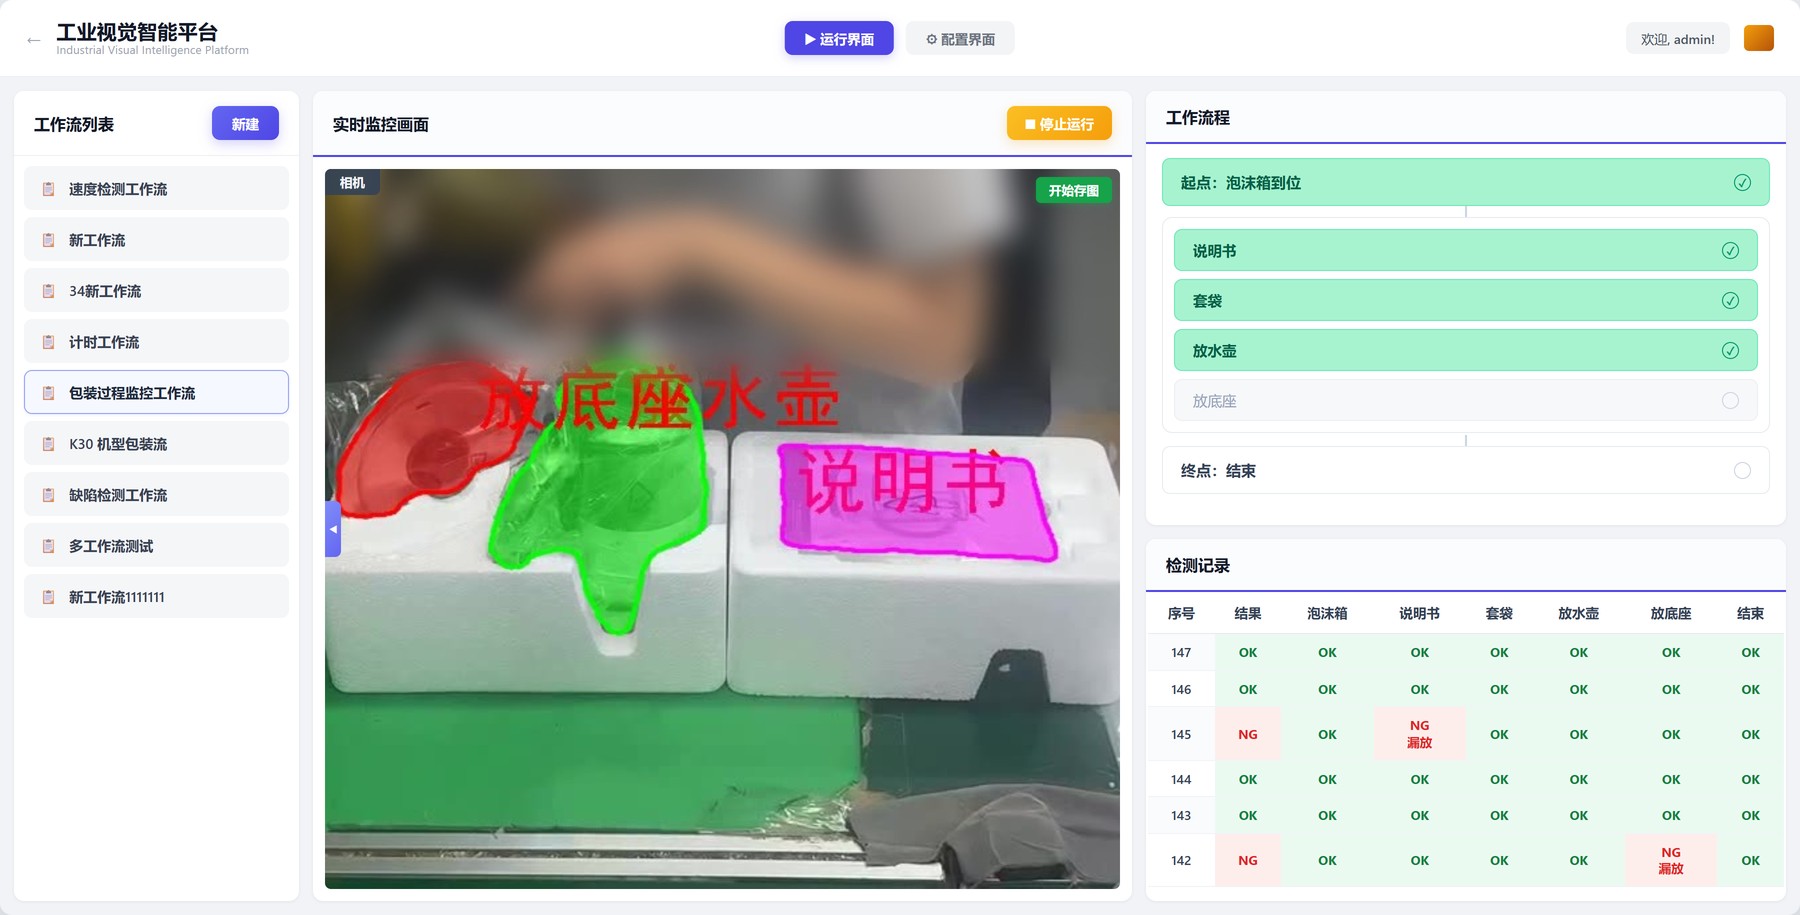
Task: Click the live camera monitoring image
Action: (722, 528)
